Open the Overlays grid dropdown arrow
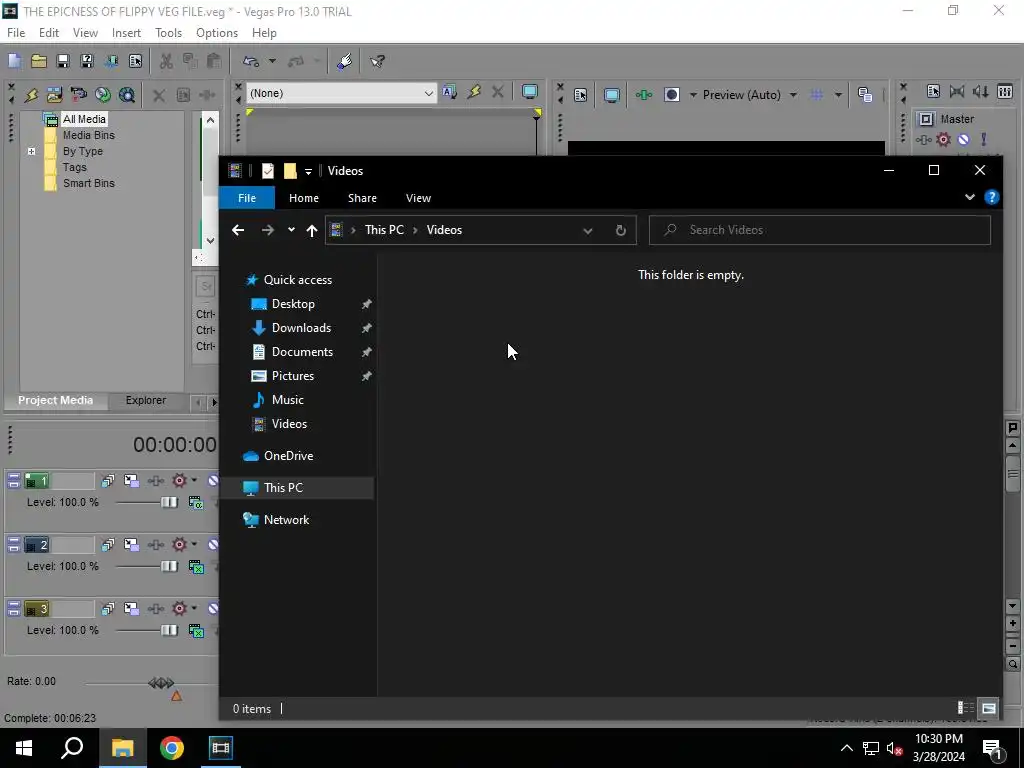The image size is (1024, 768). (838, 95)
